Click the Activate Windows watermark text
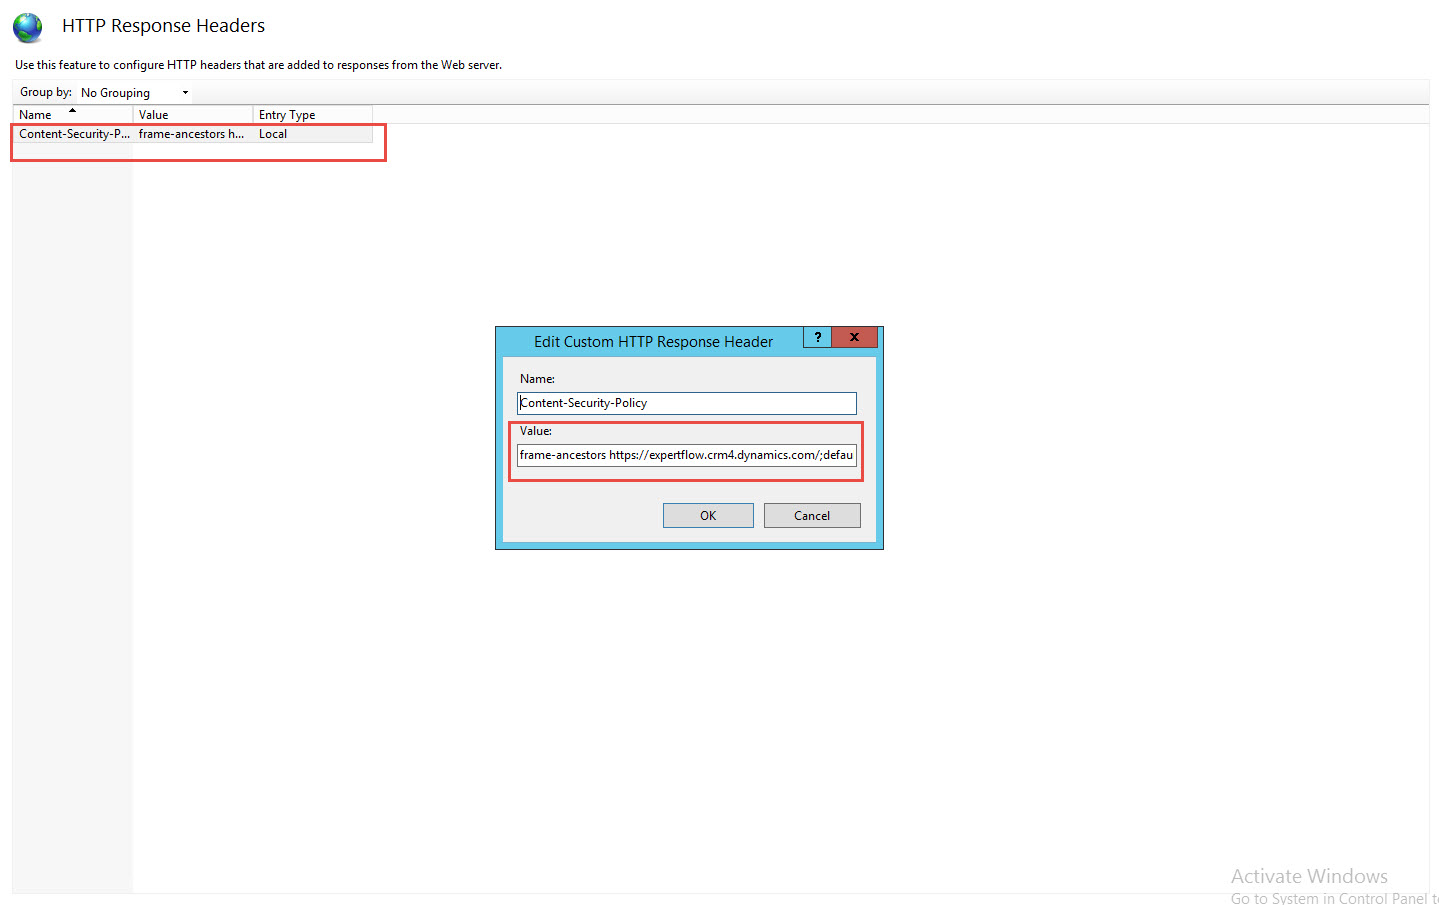Image resolution: width=1439 pixels, height=905 pixels. (1308, 876)
